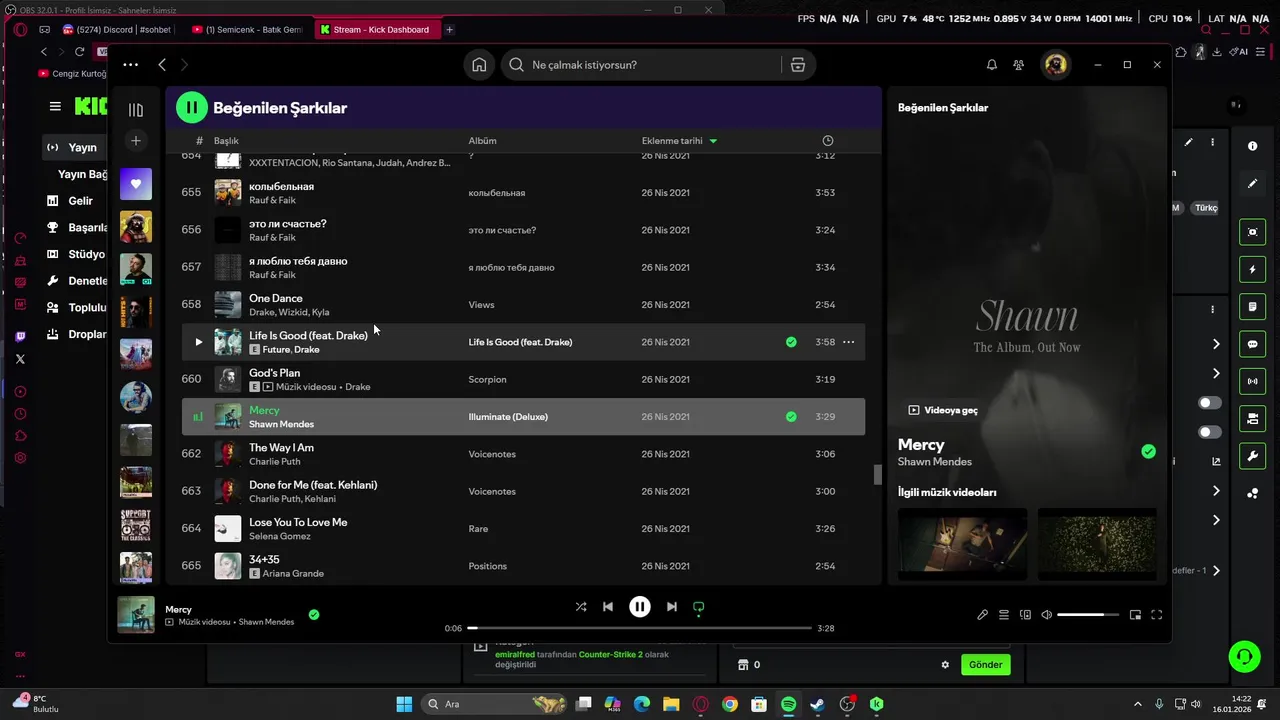
Task: Sort songs by the Başlık column
Action: point(226,141)
